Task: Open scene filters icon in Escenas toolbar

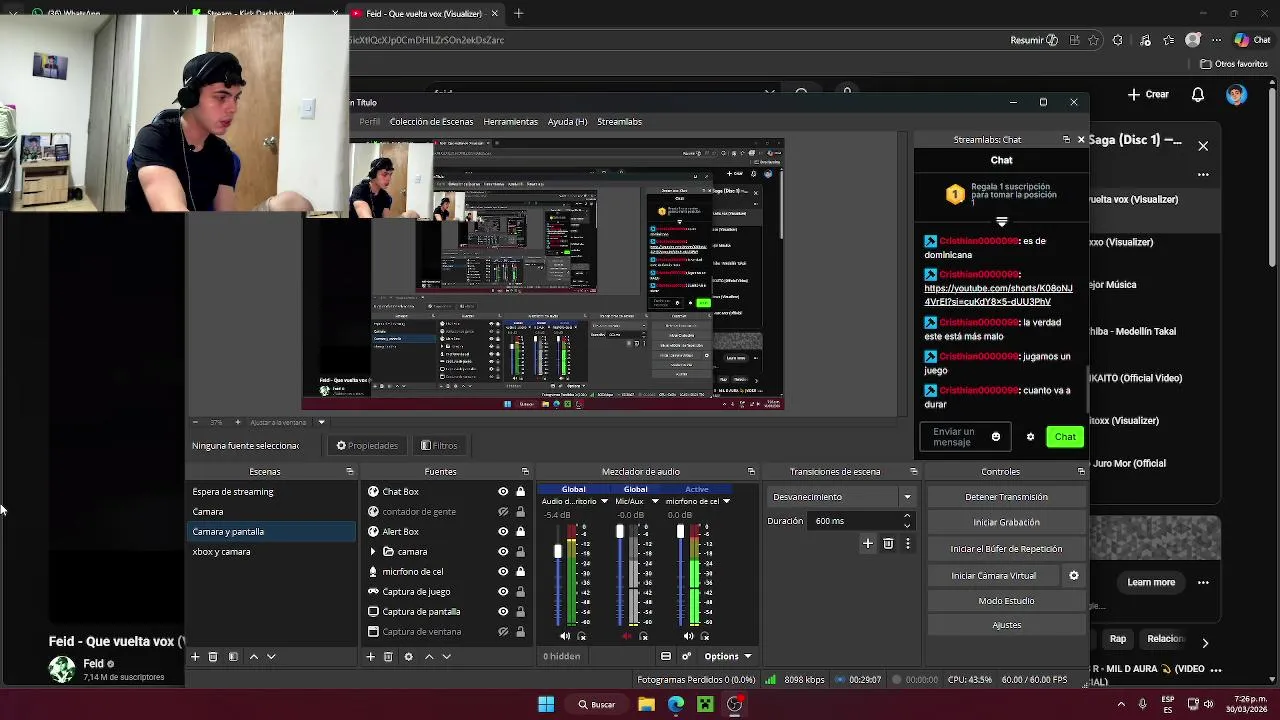Action: pos(233,657)
